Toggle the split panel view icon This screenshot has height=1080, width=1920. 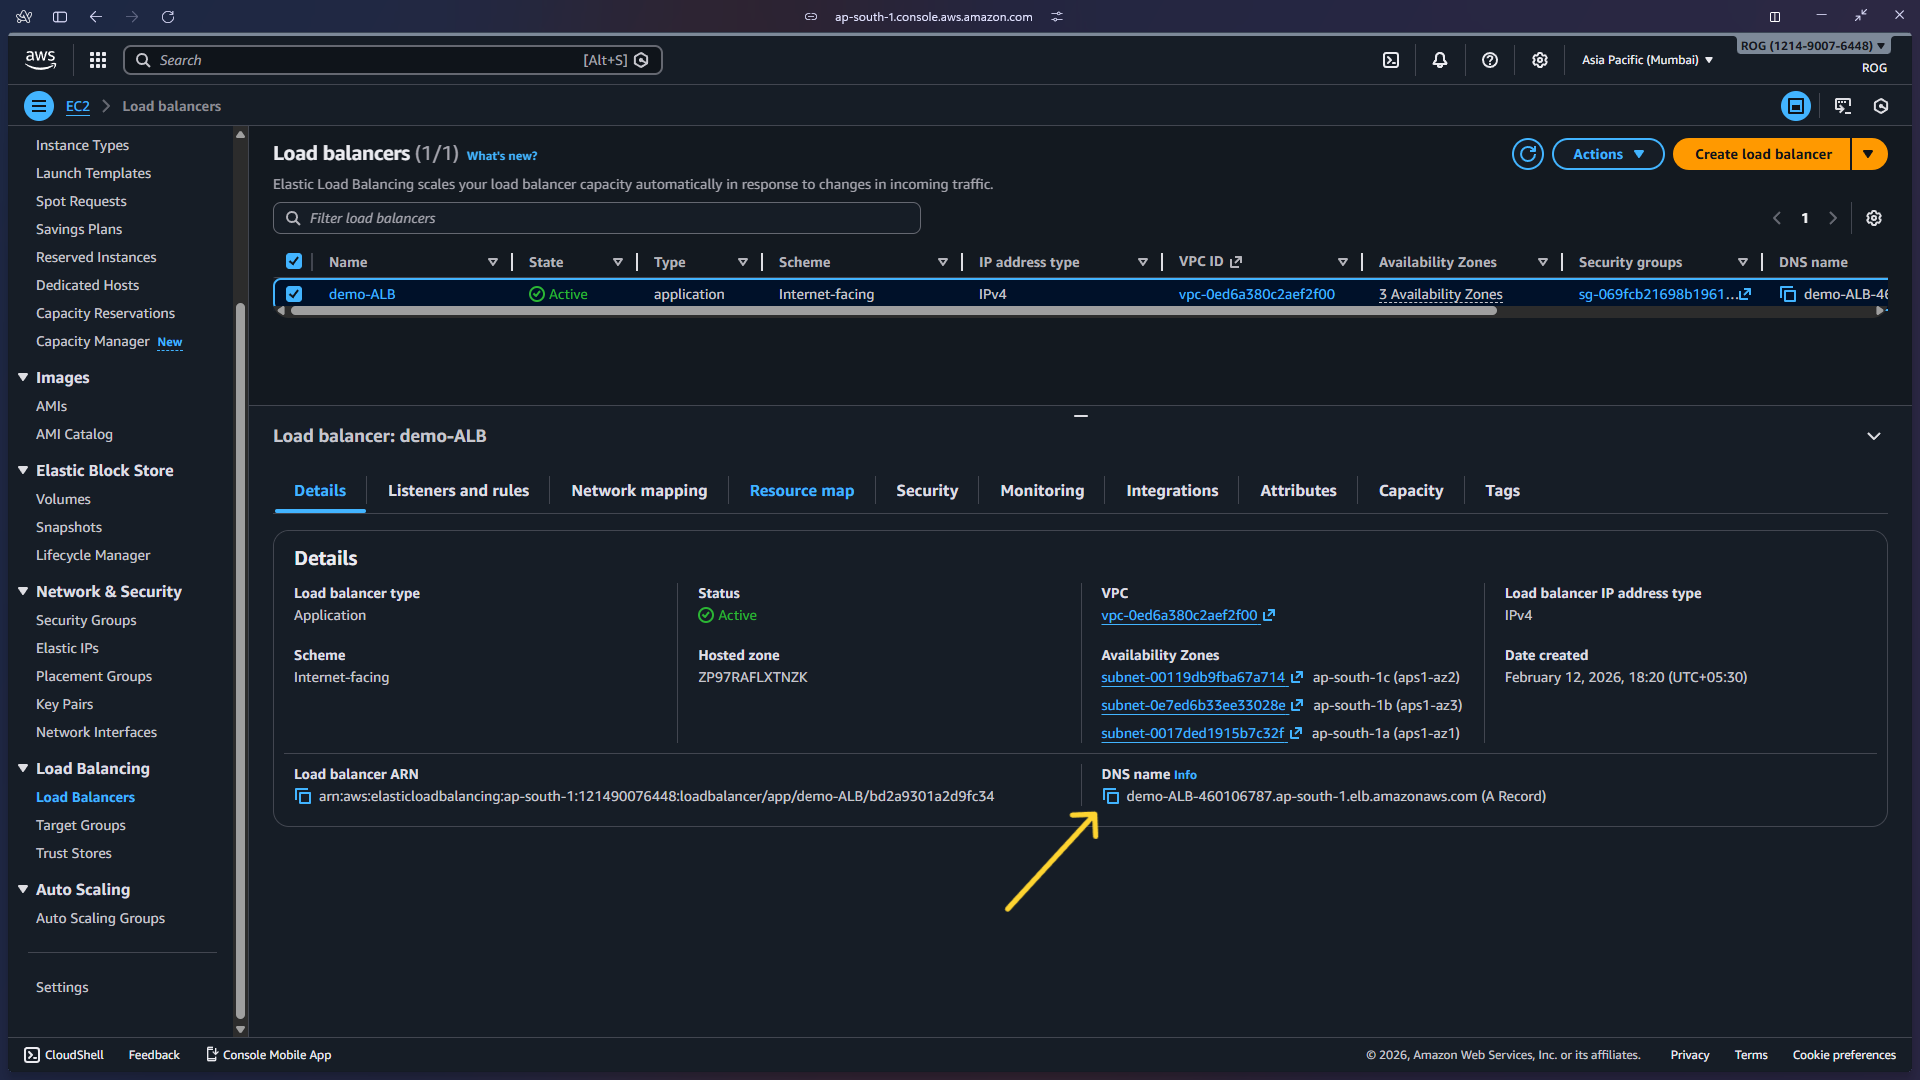point(1795,106)
